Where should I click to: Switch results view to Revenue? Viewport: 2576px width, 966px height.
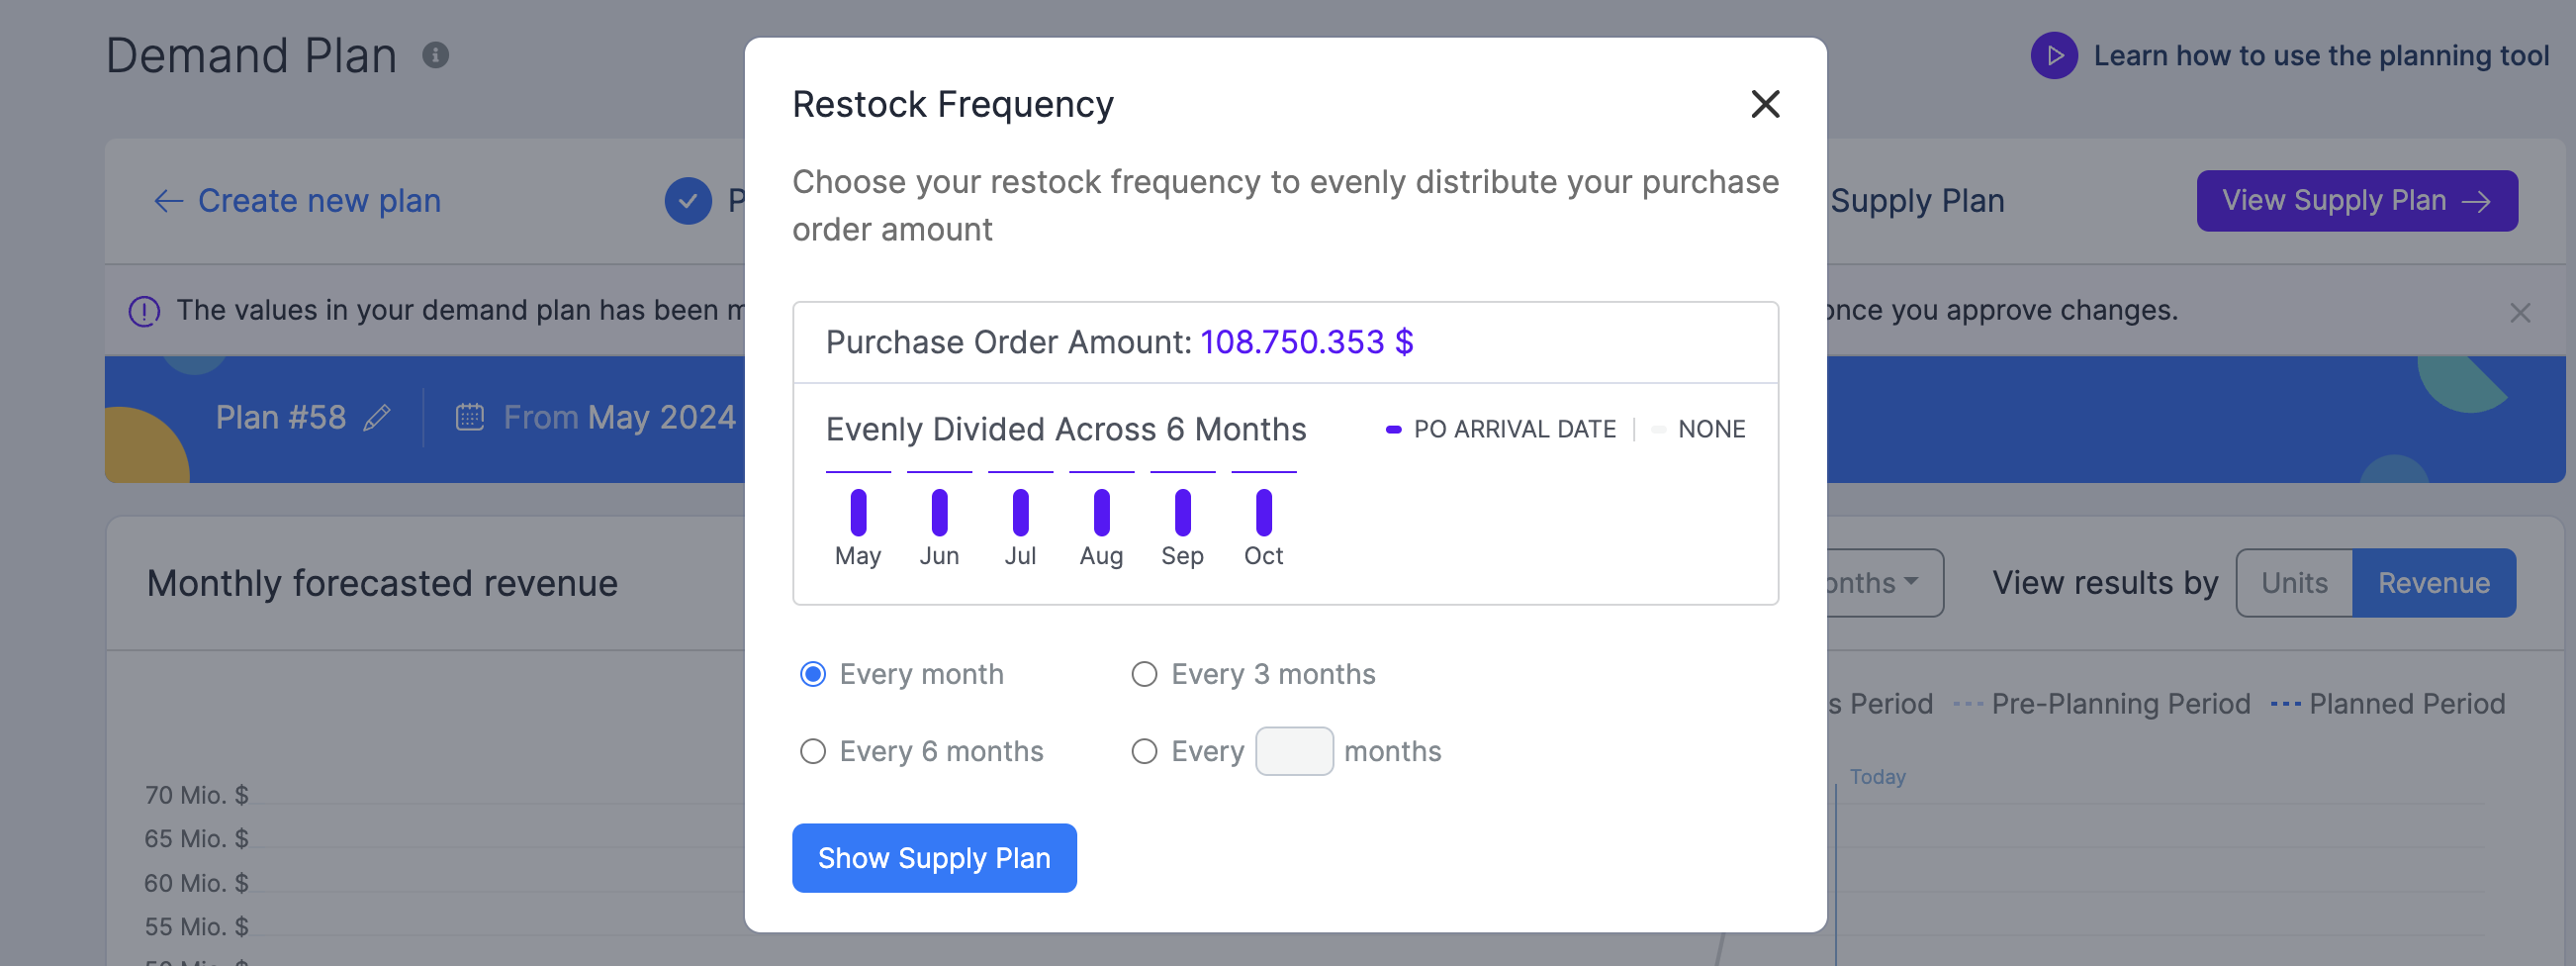(2433, 583)
